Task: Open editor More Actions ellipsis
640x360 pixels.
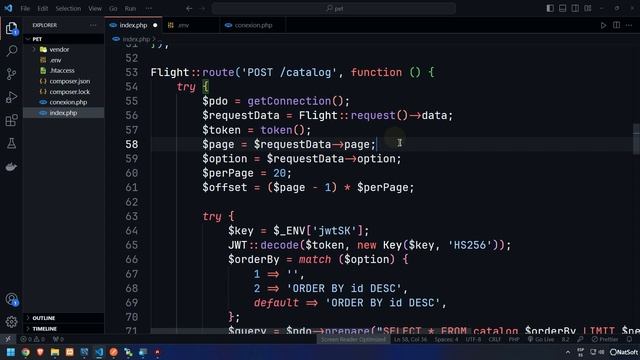Action: coord(629,25)
